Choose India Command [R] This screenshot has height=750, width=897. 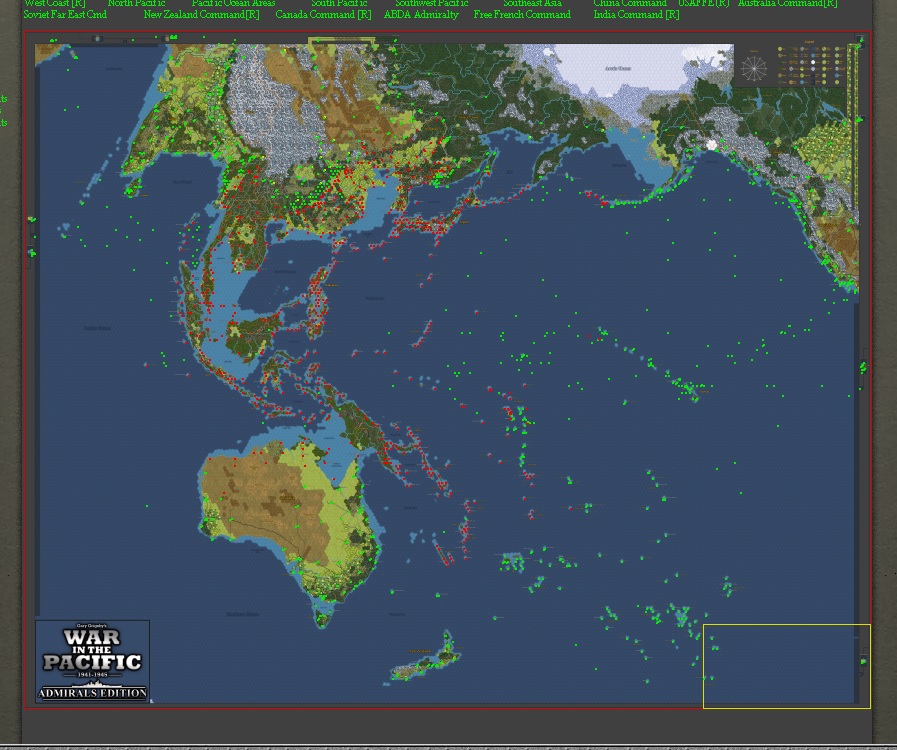(x=636, y=14)
